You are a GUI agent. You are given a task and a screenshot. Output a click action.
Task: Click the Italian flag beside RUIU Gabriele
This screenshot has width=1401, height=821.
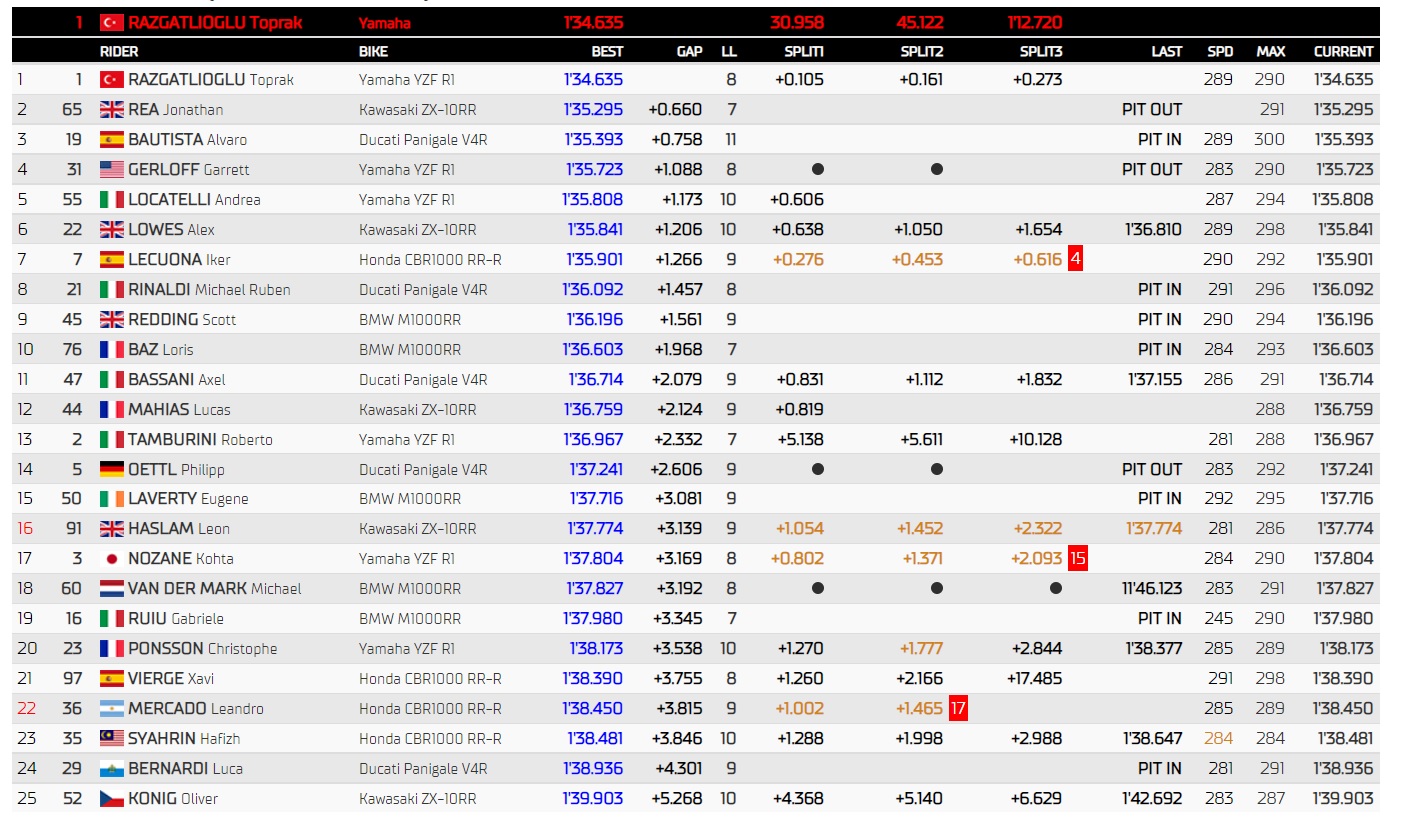tap(111, 618)
